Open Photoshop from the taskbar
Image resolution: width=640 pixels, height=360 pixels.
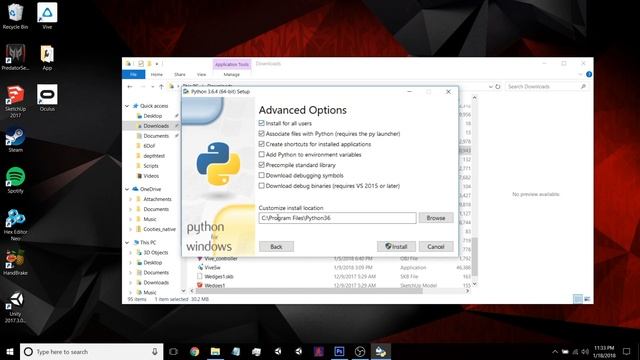pyautogui.click(x=339, y=351)
